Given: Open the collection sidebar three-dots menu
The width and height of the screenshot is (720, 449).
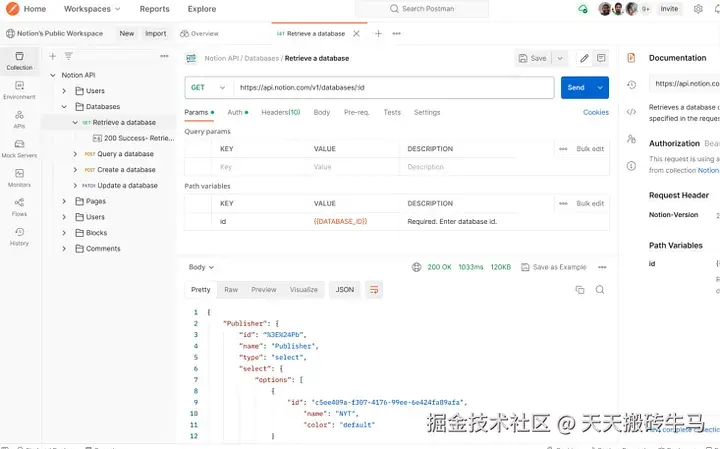Looking at the screenshot, I should point(164,56).
